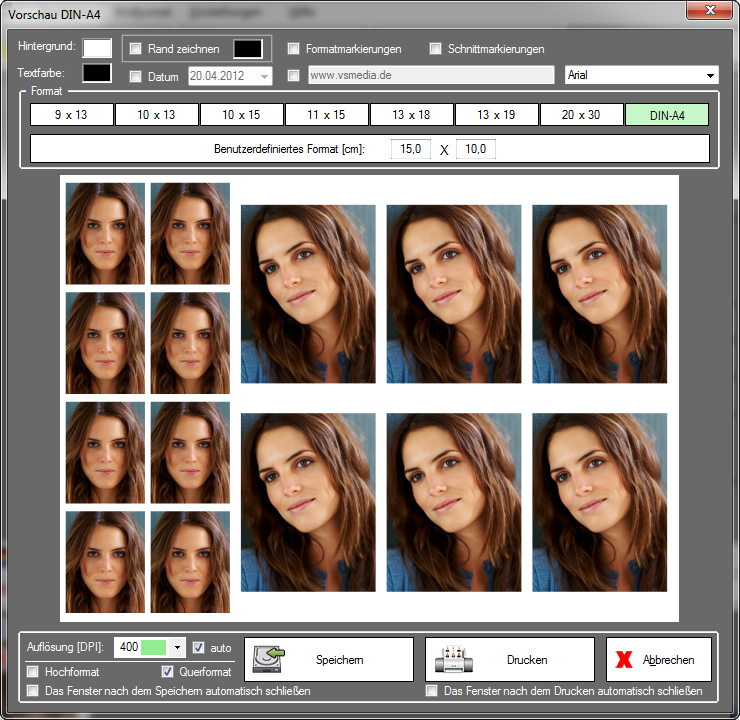The width and height of the screenshot is (740, 720).
Task: Expand the DPI resolution dropdown
Action: point(178,647)
